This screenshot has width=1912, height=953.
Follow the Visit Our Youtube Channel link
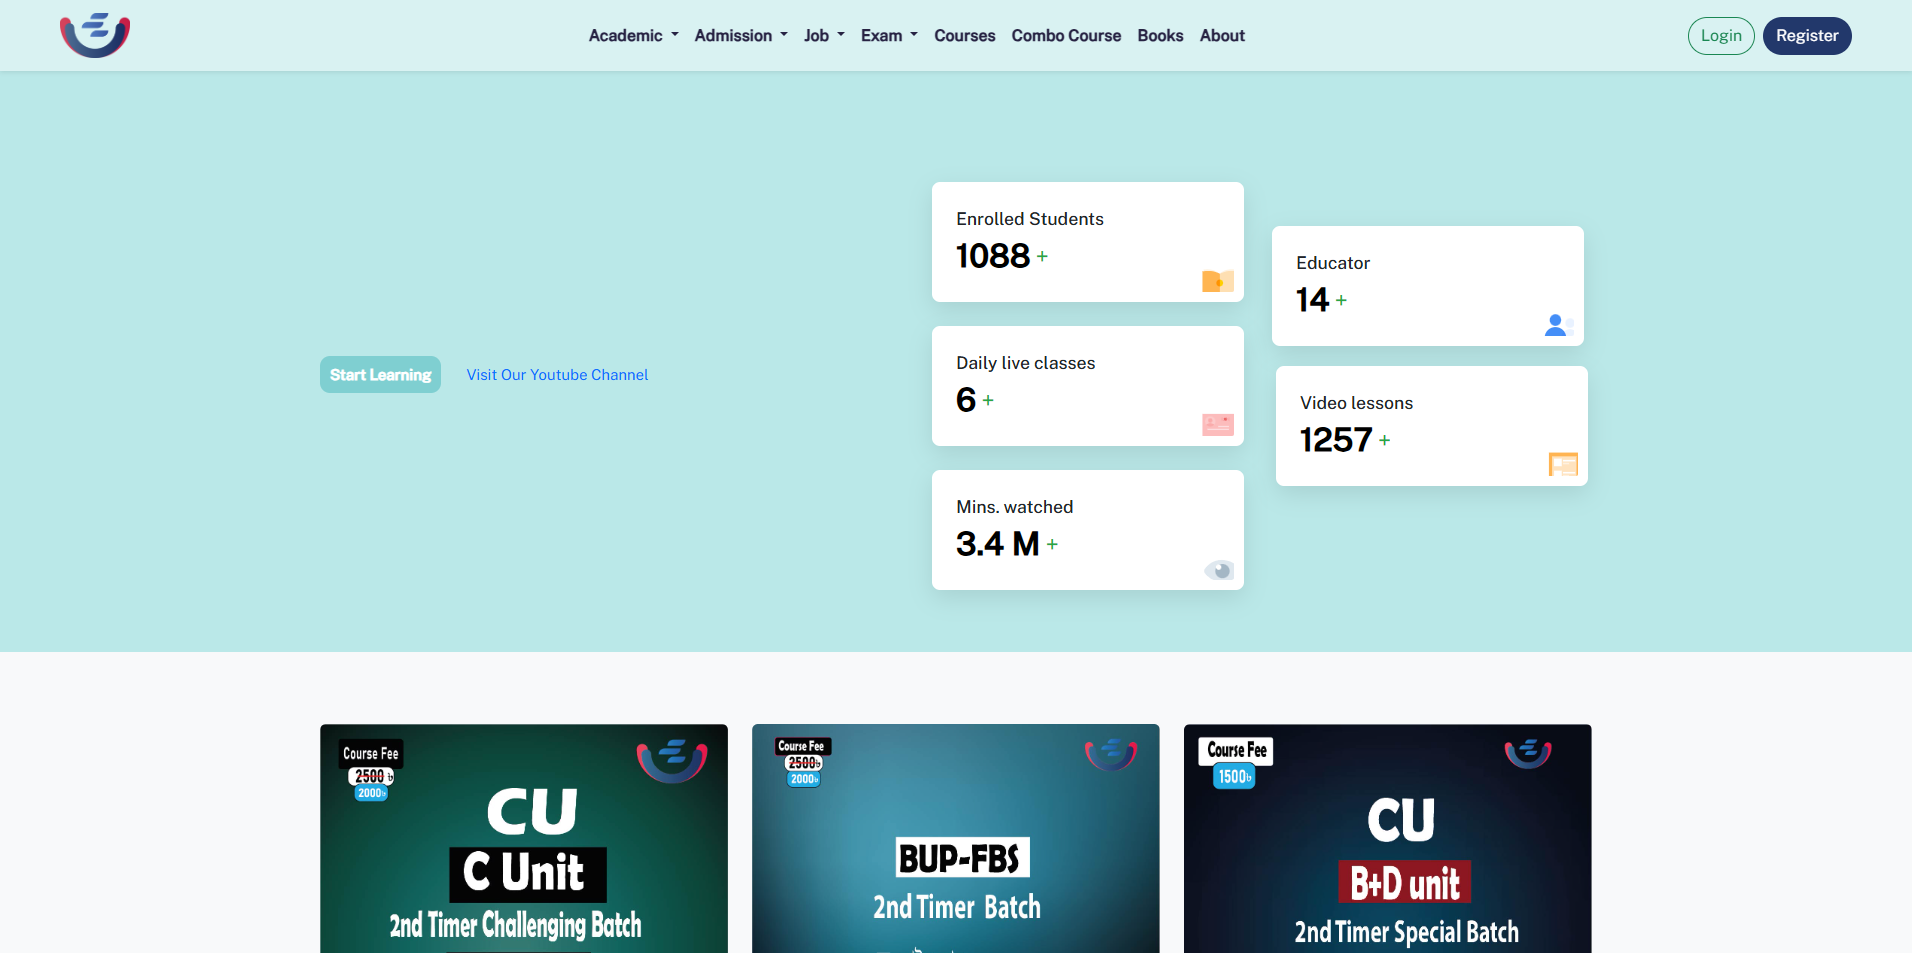(557, 375)
